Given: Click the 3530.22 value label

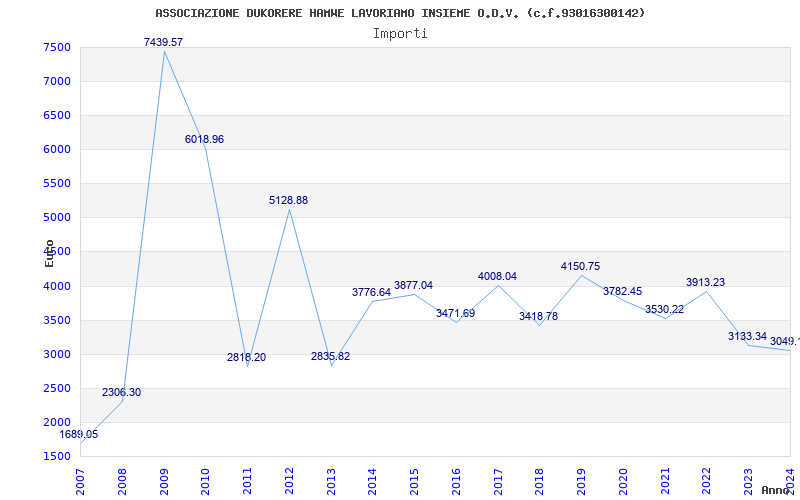Looking at the screenshot, I should [x=664, y=309].
